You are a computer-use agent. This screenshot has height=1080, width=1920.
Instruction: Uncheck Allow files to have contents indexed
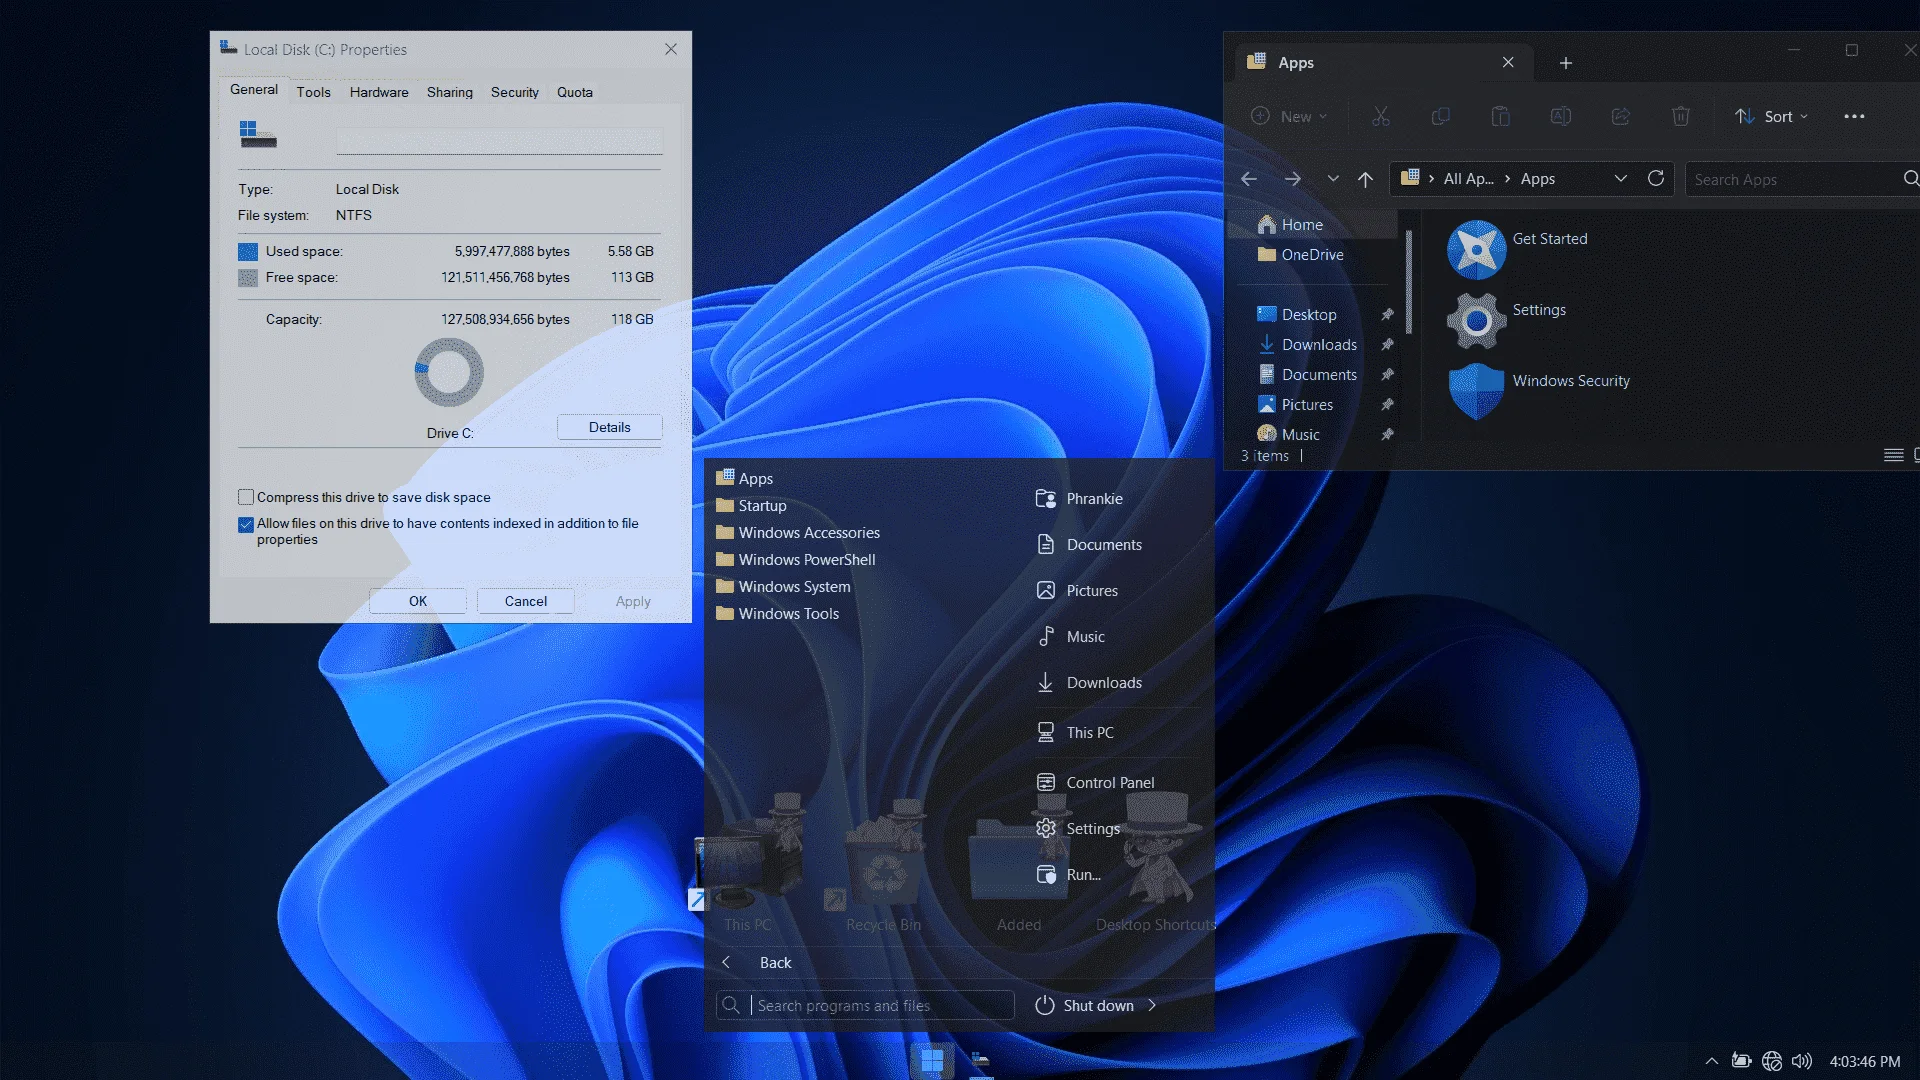click(x=246, y=524)
